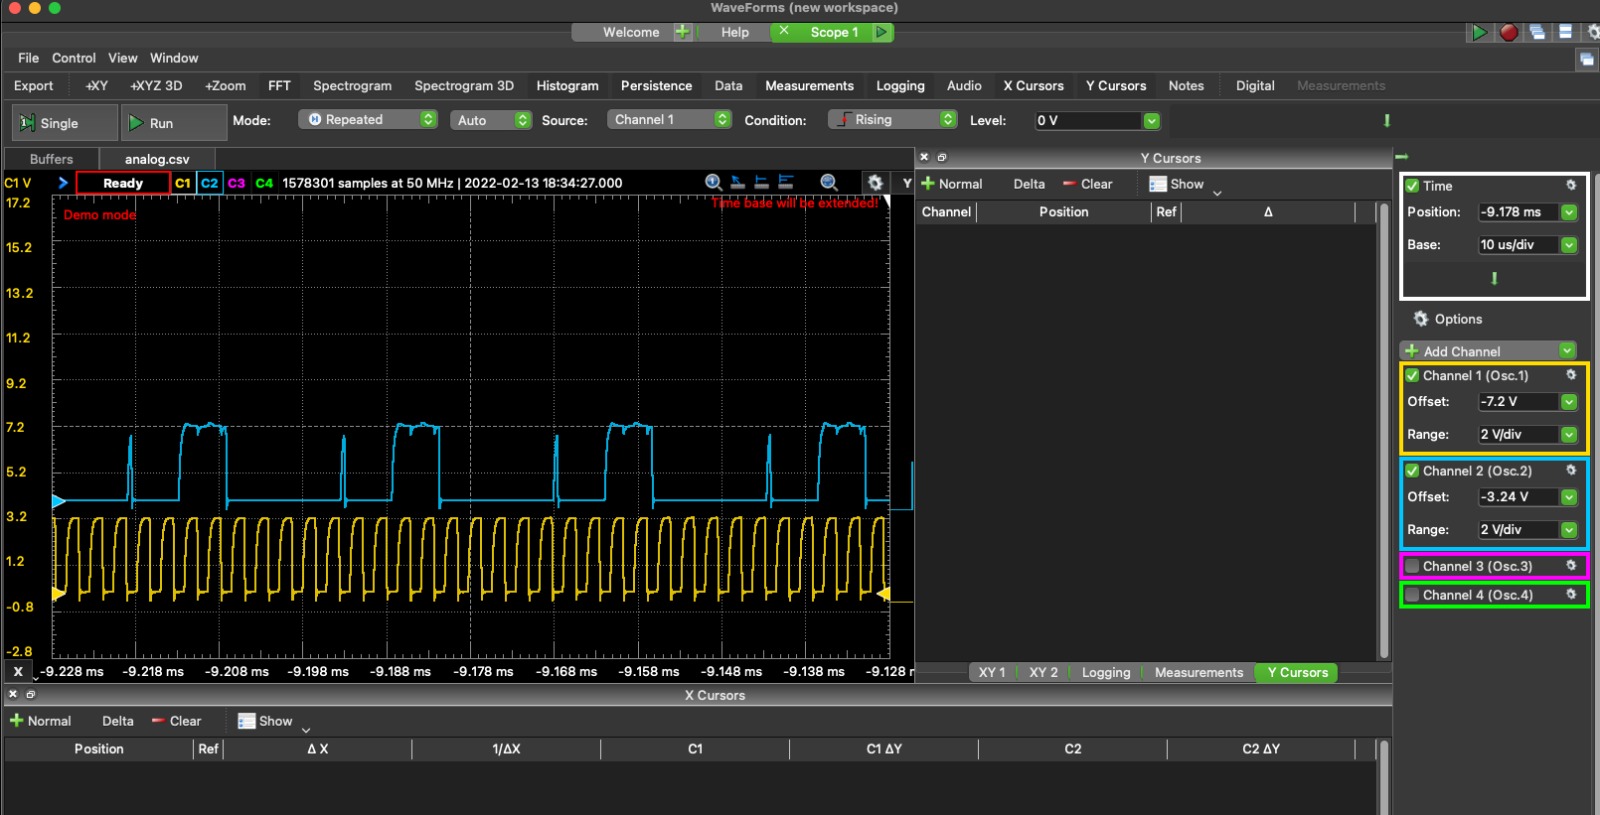This screenshot has height=815, width=1600.
Task: Uncheck Channel 1 (Osc.1) checkbox
Action: (x=1412, y=376)
